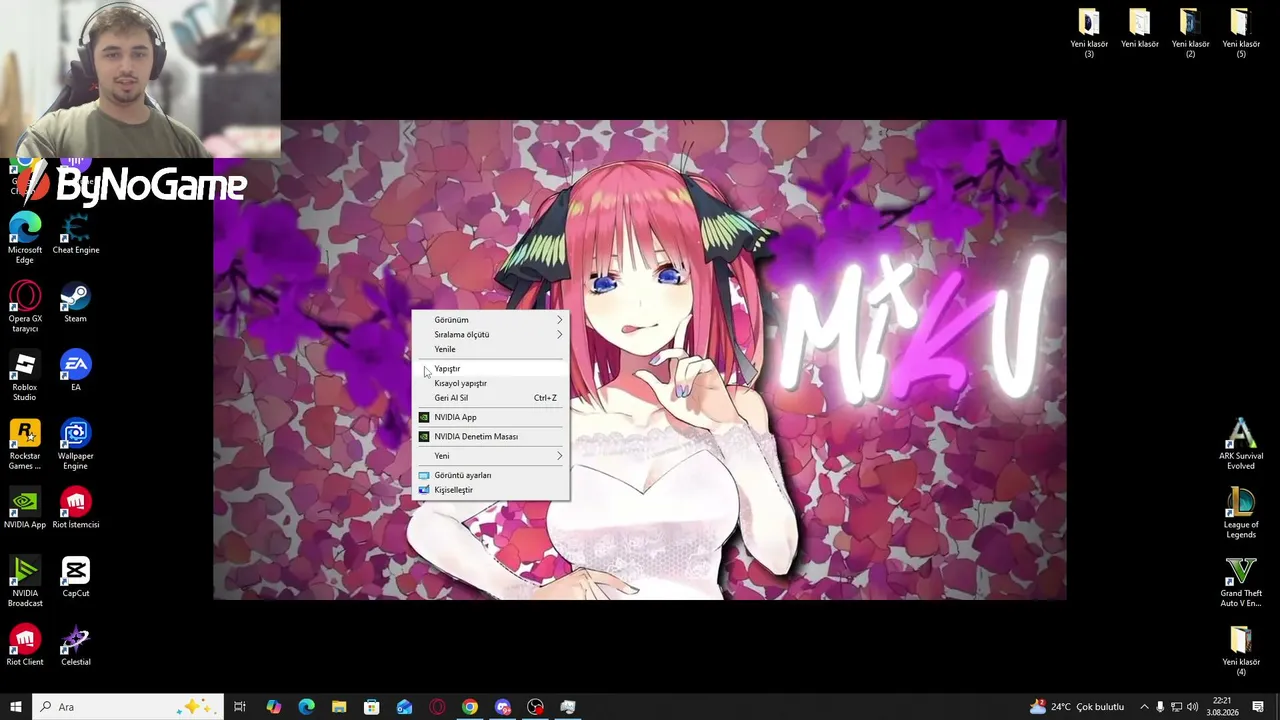Launch Copilot from the taskbar
Viewport: 1280px width, 720px height.
[273, 707]
